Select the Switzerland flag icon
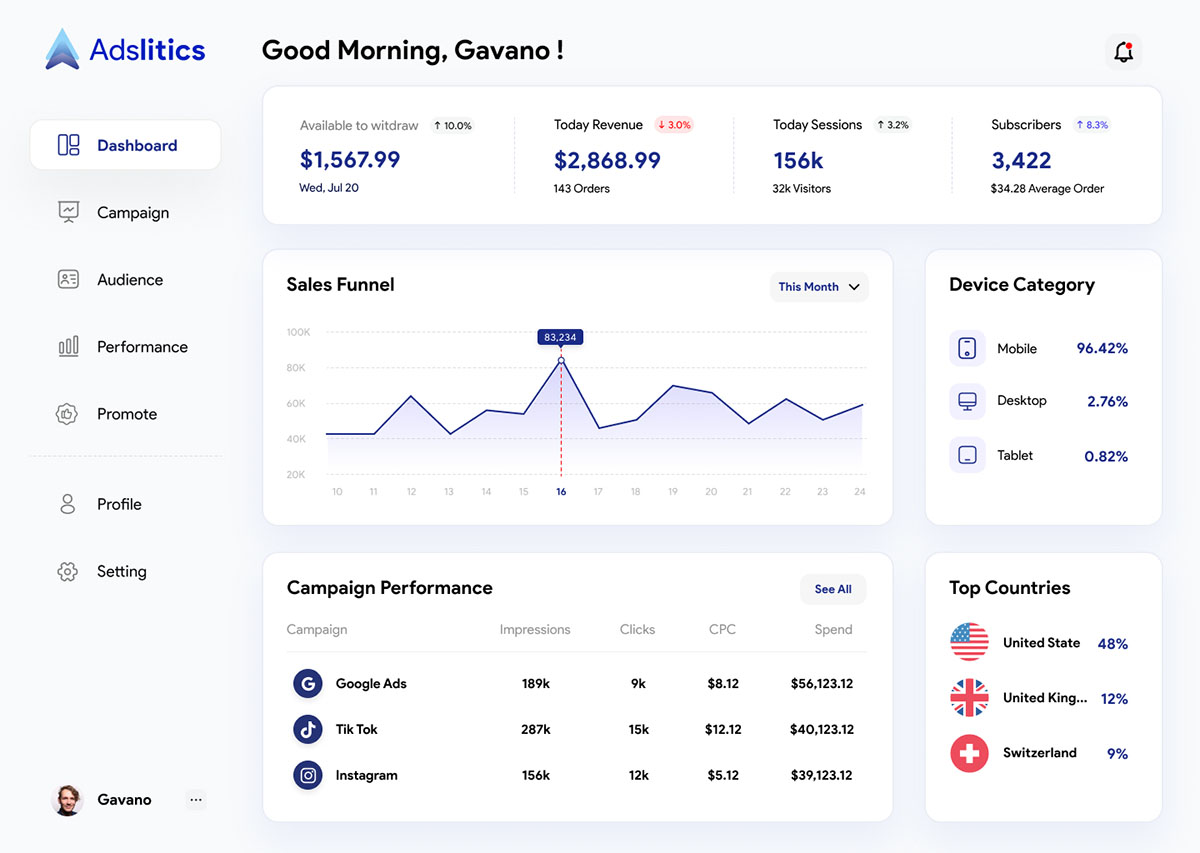The image size is (1200, 853). (x=969, y=753)
